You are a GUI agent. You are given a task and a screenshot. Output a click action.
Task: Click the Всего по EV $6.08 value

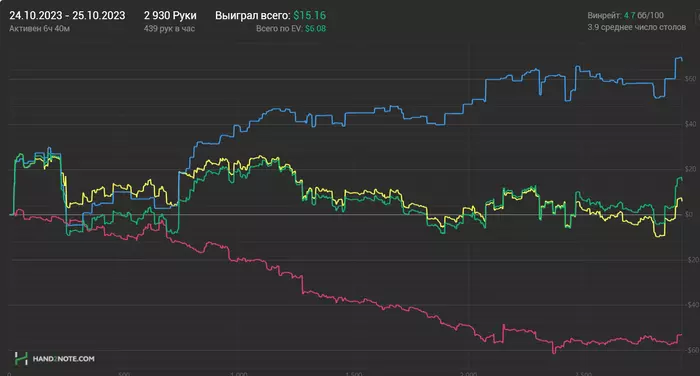[291, 29]
